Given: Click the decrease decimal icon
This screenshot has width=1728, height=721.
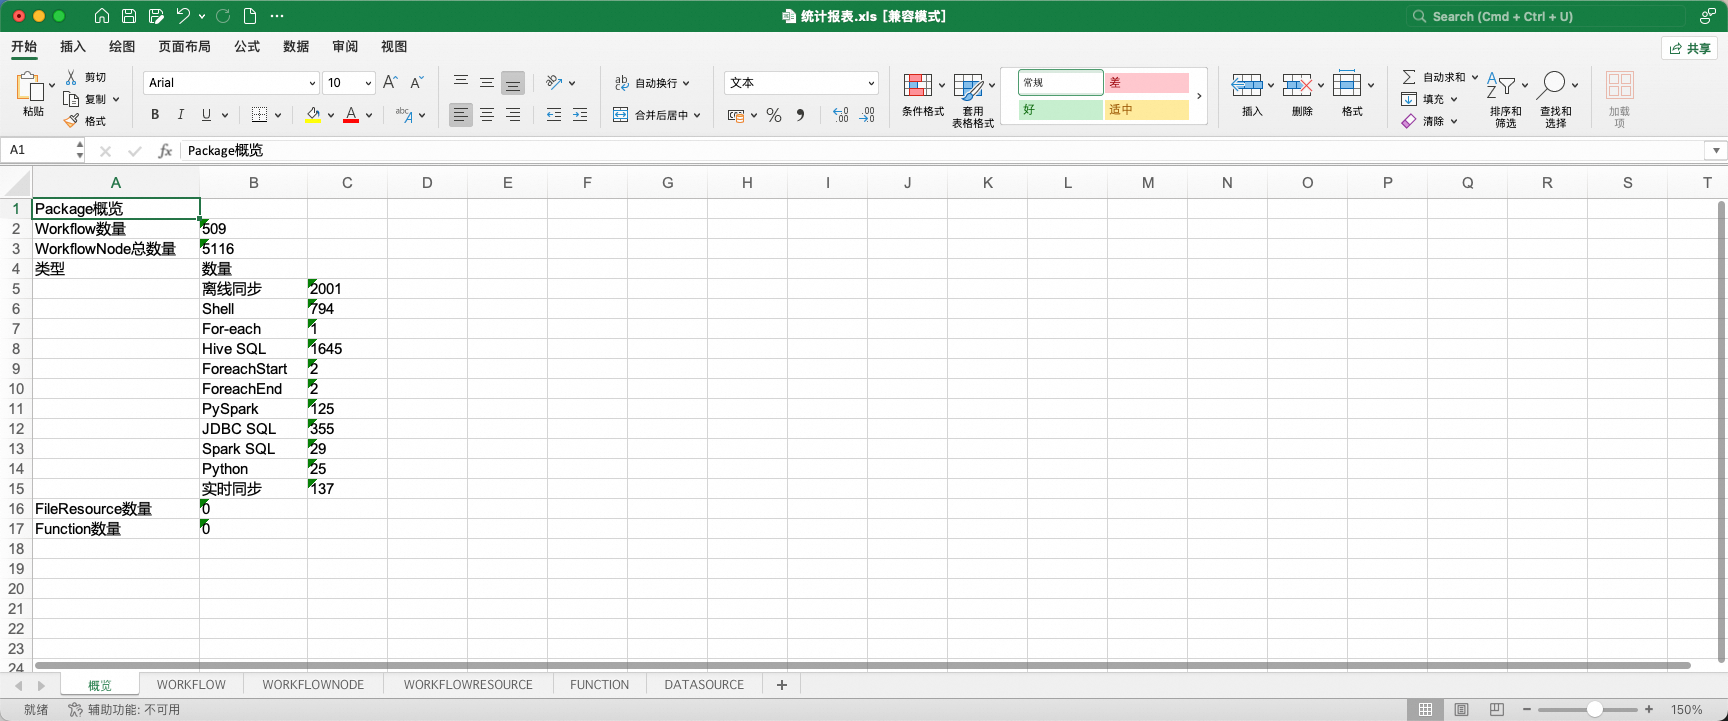Looking at the screenshot, I should pyautogui.click(x=867, y=115).
